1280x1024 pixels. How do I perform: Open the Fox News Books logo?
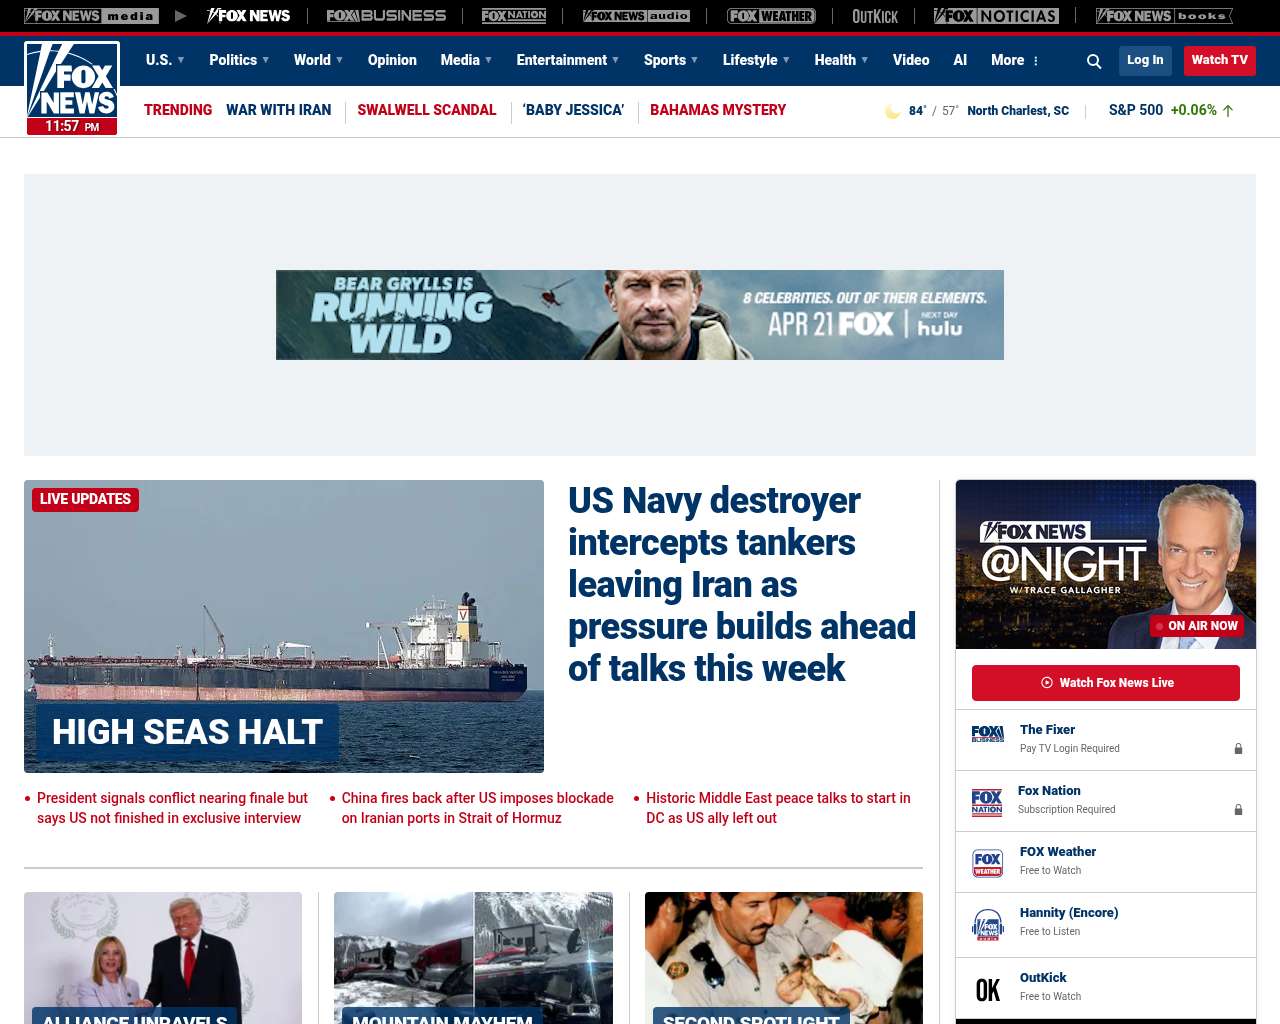pyautogui.click(x=1164, y=16)
